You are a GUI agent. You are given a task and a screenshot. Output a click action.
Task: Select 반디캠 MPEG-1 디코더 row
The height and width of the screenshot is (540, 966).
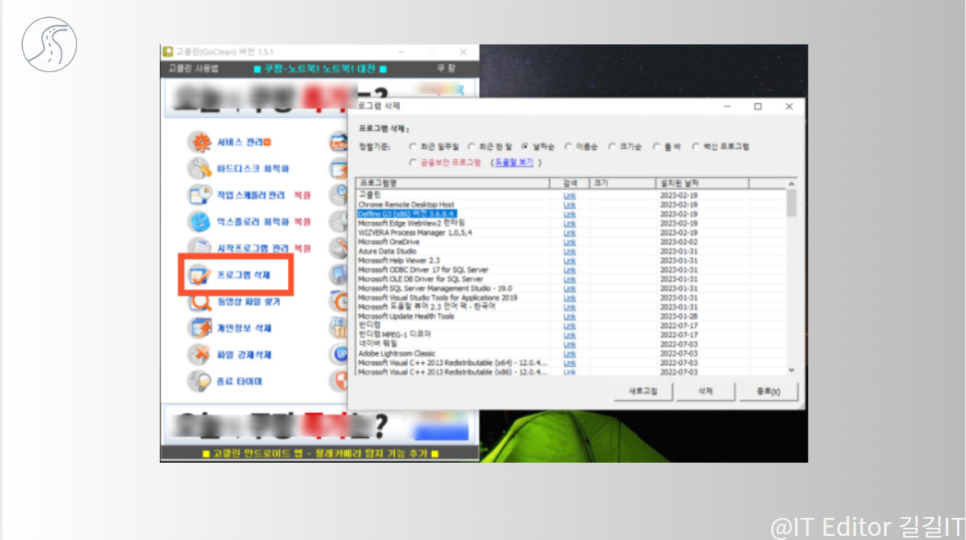pos(571,335)
